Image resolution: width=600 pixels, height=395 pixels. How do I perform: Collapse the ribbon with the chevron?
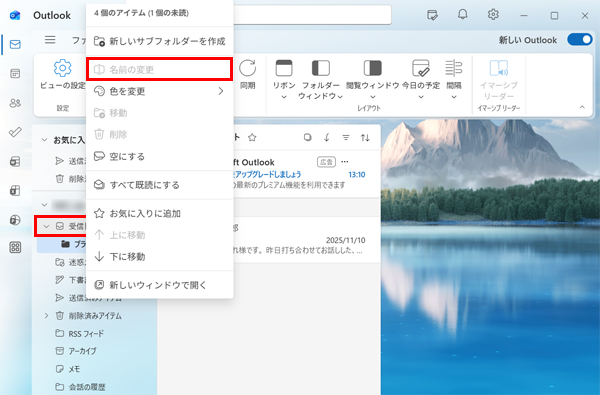click(582, 107)
